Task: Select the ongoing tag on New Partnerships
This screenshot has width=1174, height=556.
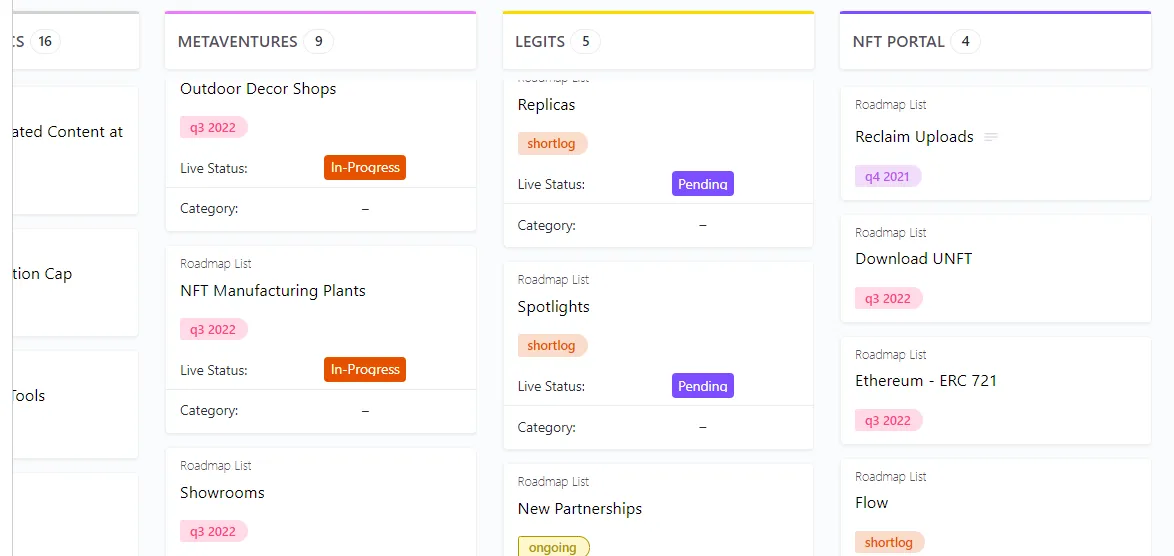Action: pyautogui.click(x=553, y=547)
